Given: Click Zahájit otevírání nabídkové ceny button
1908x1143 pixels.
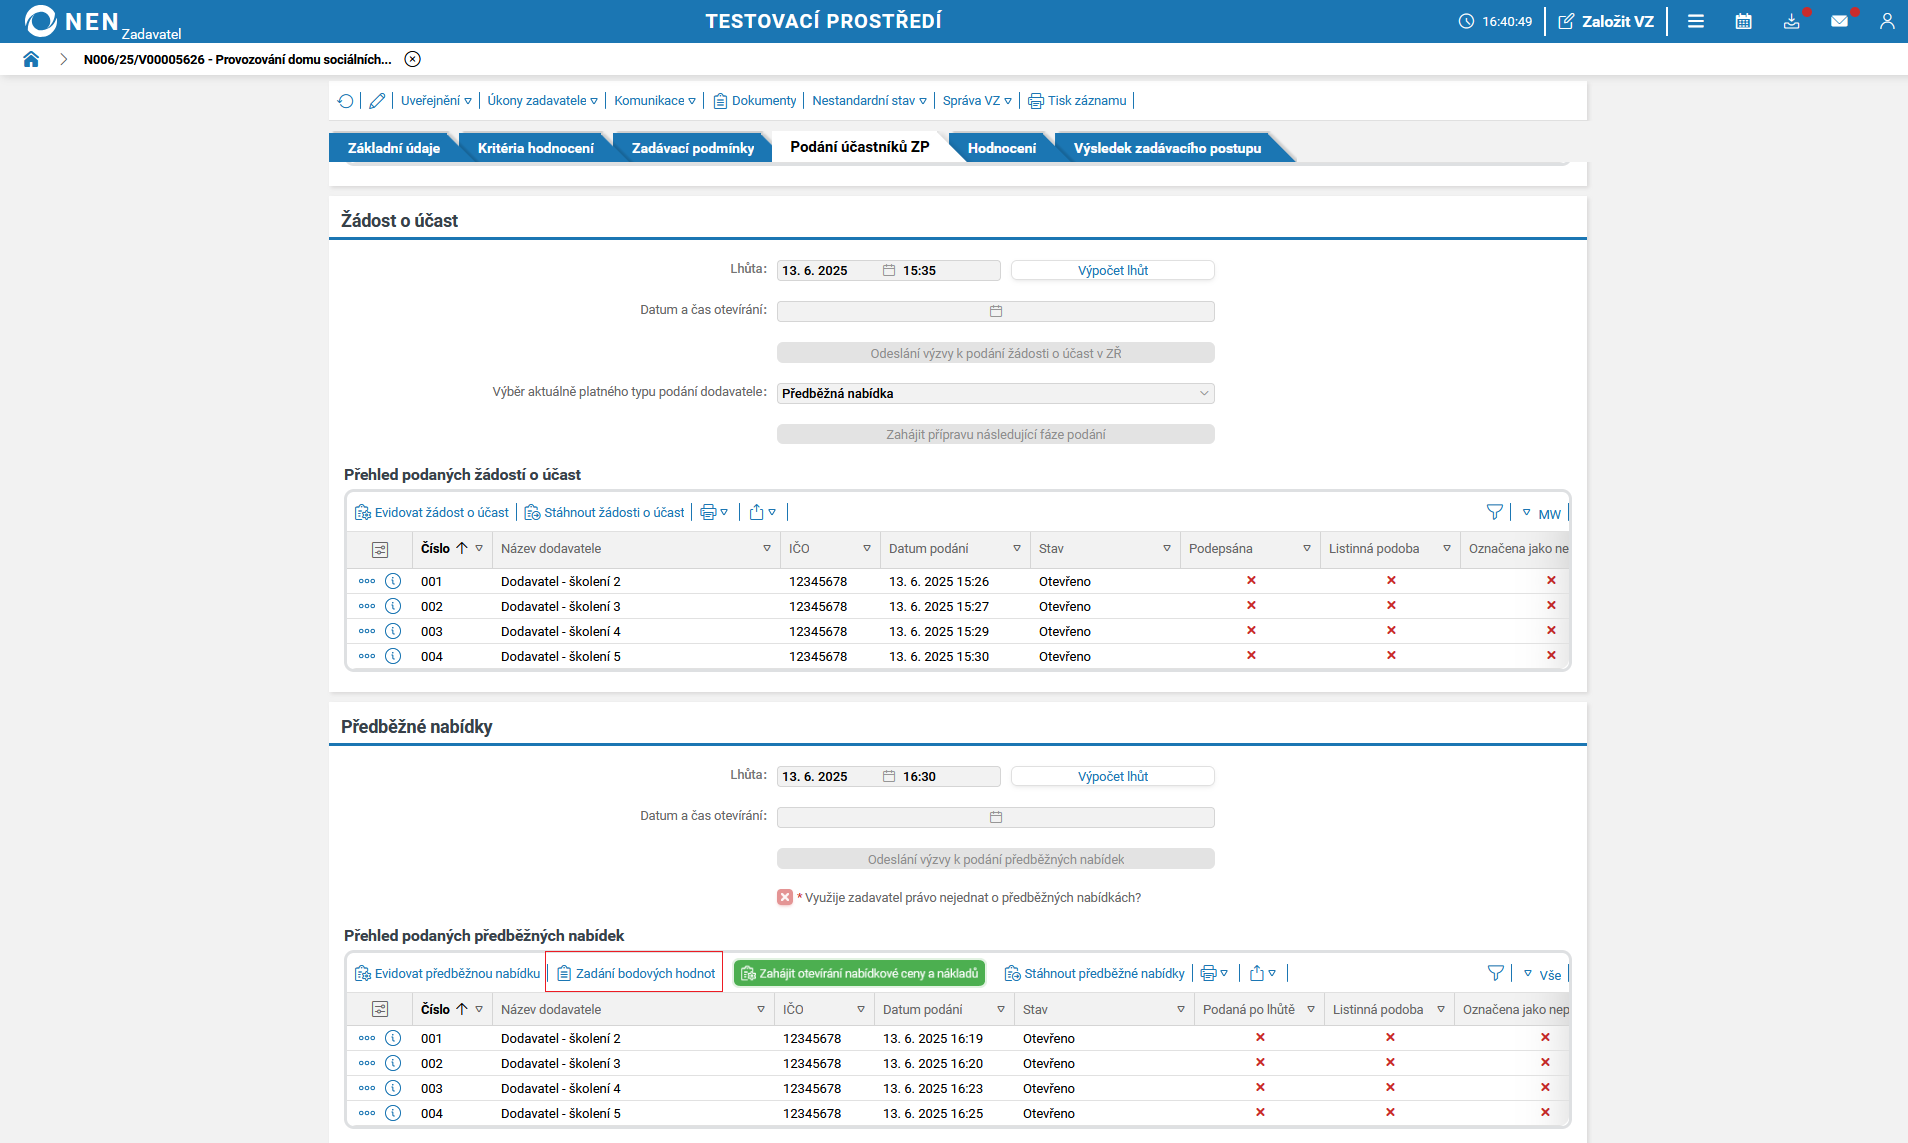Looking at the screenshot, I should (859, 973).
